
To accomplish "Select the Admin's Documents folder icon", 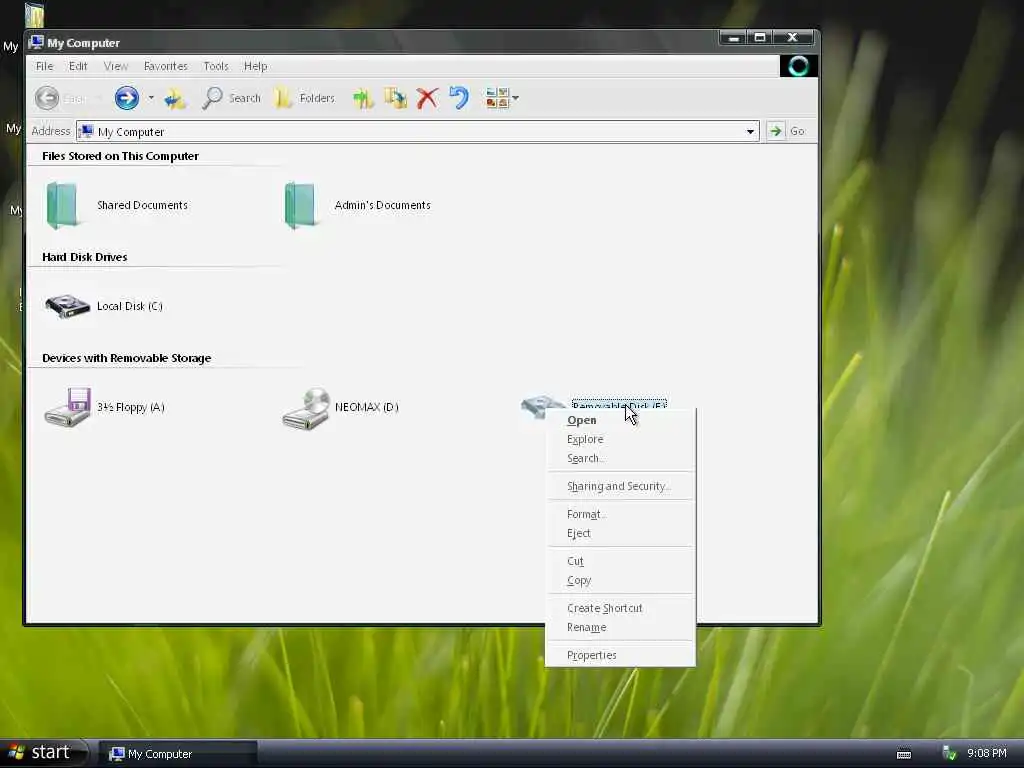I will tap(300, 205).
